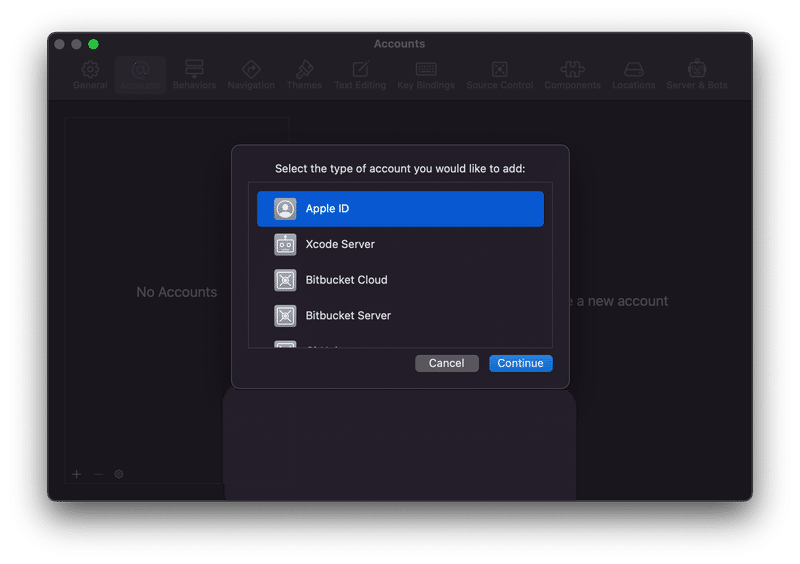The width and height of the screenshot is (800, 564).
Task: Open the Themes preferences tab
Action: point(304,75)
